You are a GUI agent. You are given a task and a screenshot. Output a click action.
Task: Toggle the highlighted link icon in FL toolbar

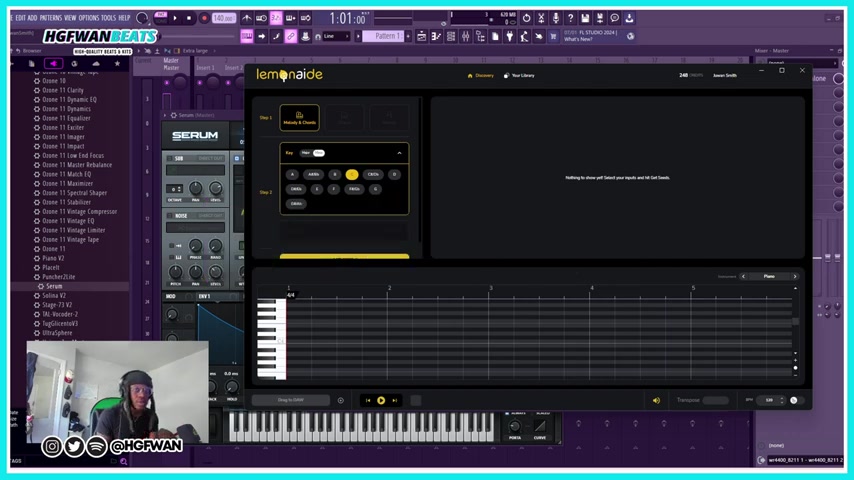tap(291, 37)
